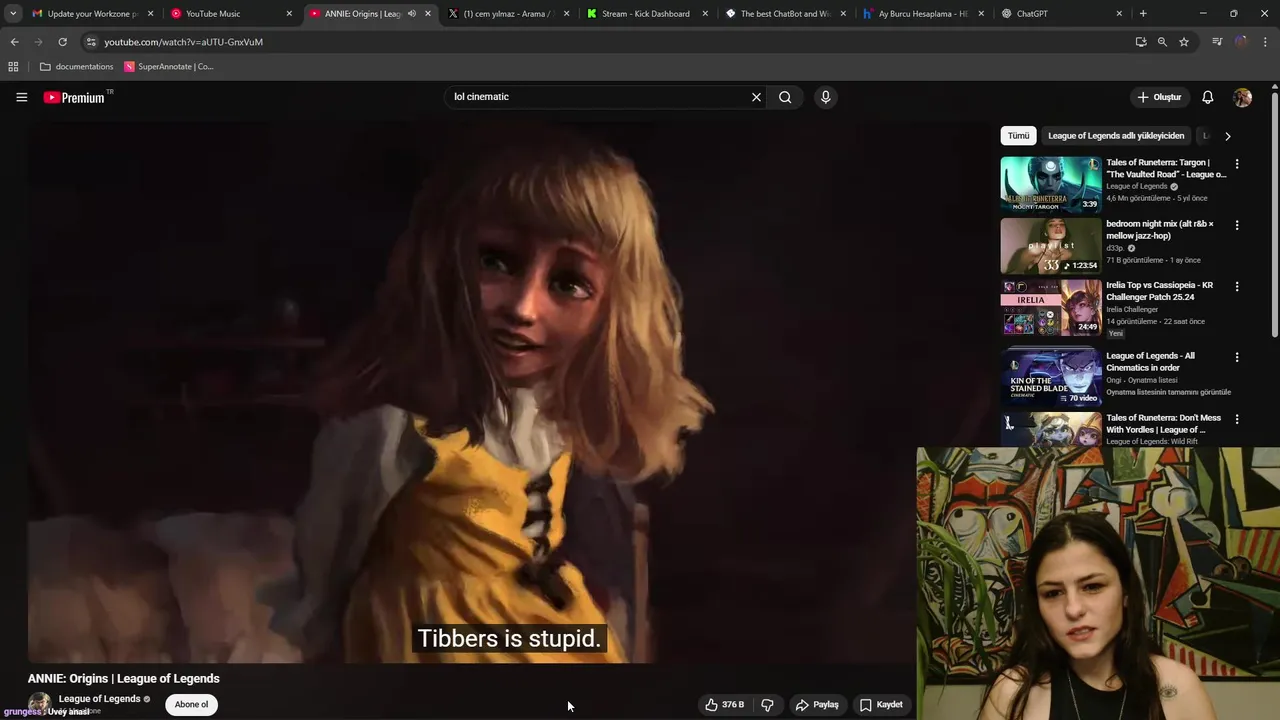This screenshot has width=1280, height=720.
Task: Switch to the 'cem yılmaz - Arama' X tab
Action: tap(508, 14)
